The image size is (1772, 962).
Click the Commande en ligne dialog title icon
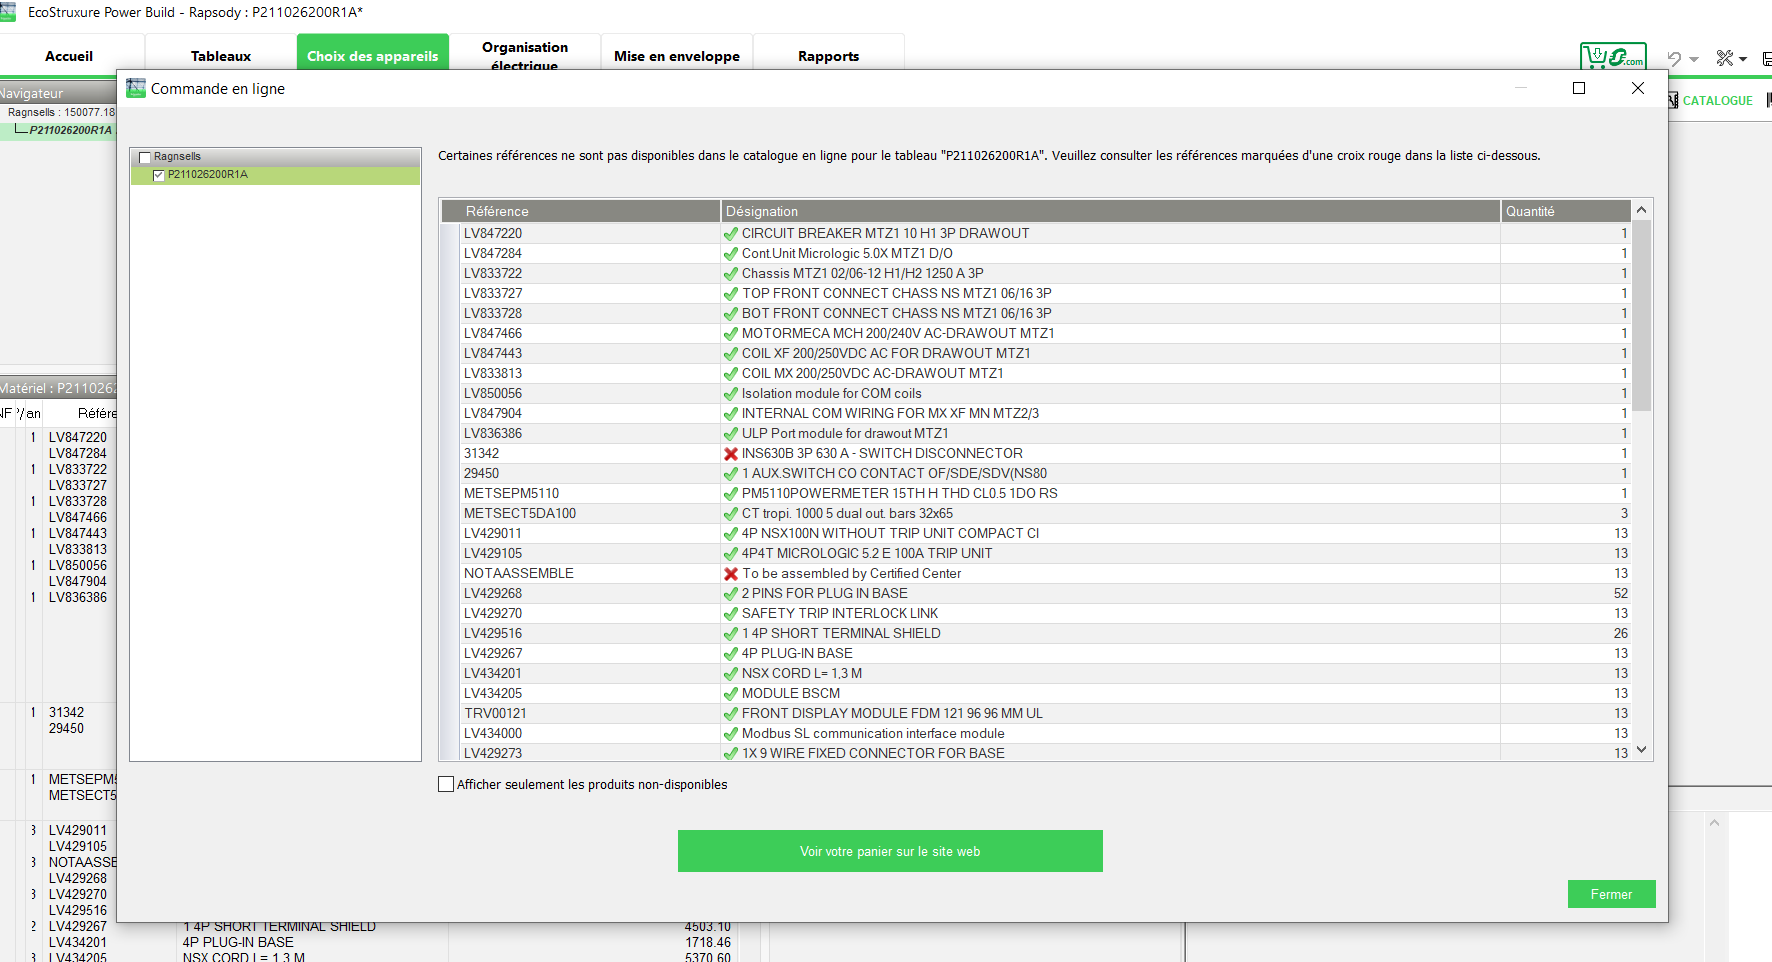point(136,88)
